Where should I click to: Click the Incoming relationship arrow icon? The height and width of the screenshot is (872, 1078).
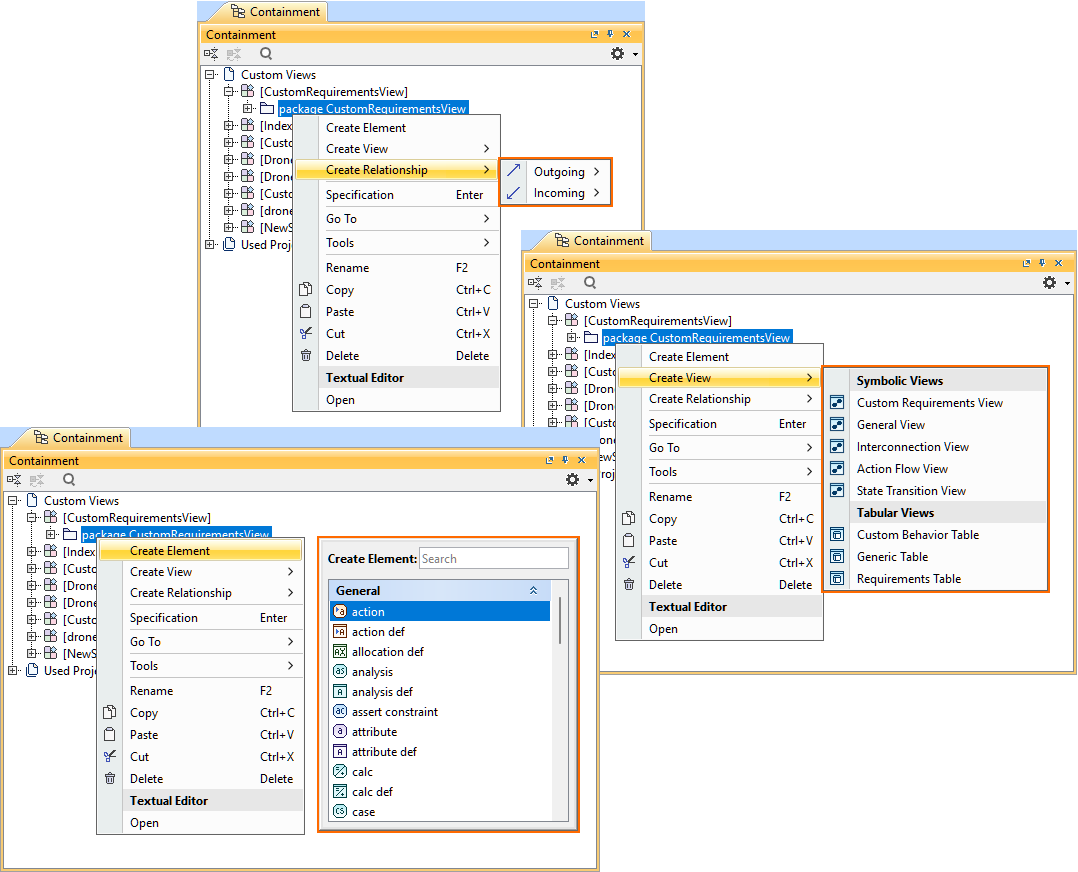pos(514,193)
